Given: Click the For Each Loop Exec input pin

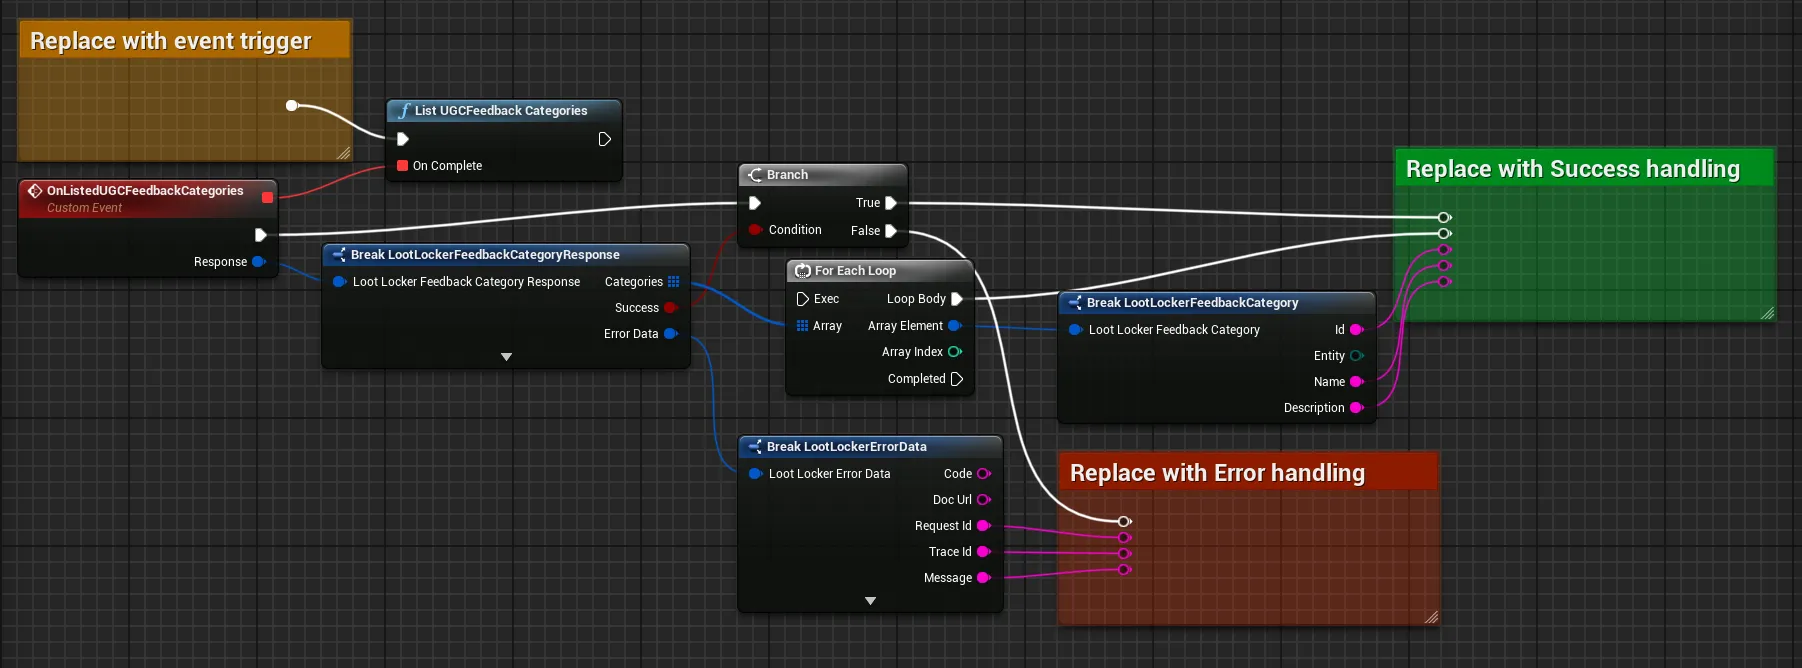Looking at the screenshot, I should (802, 299).
